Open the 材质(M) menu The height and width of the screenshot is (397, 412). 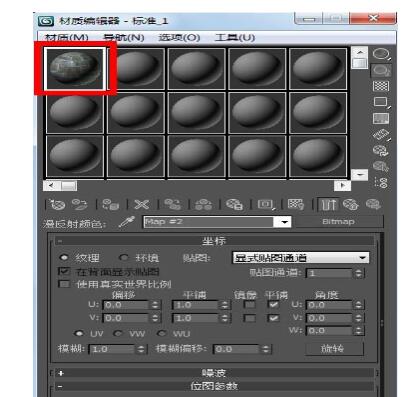(67, 37)
